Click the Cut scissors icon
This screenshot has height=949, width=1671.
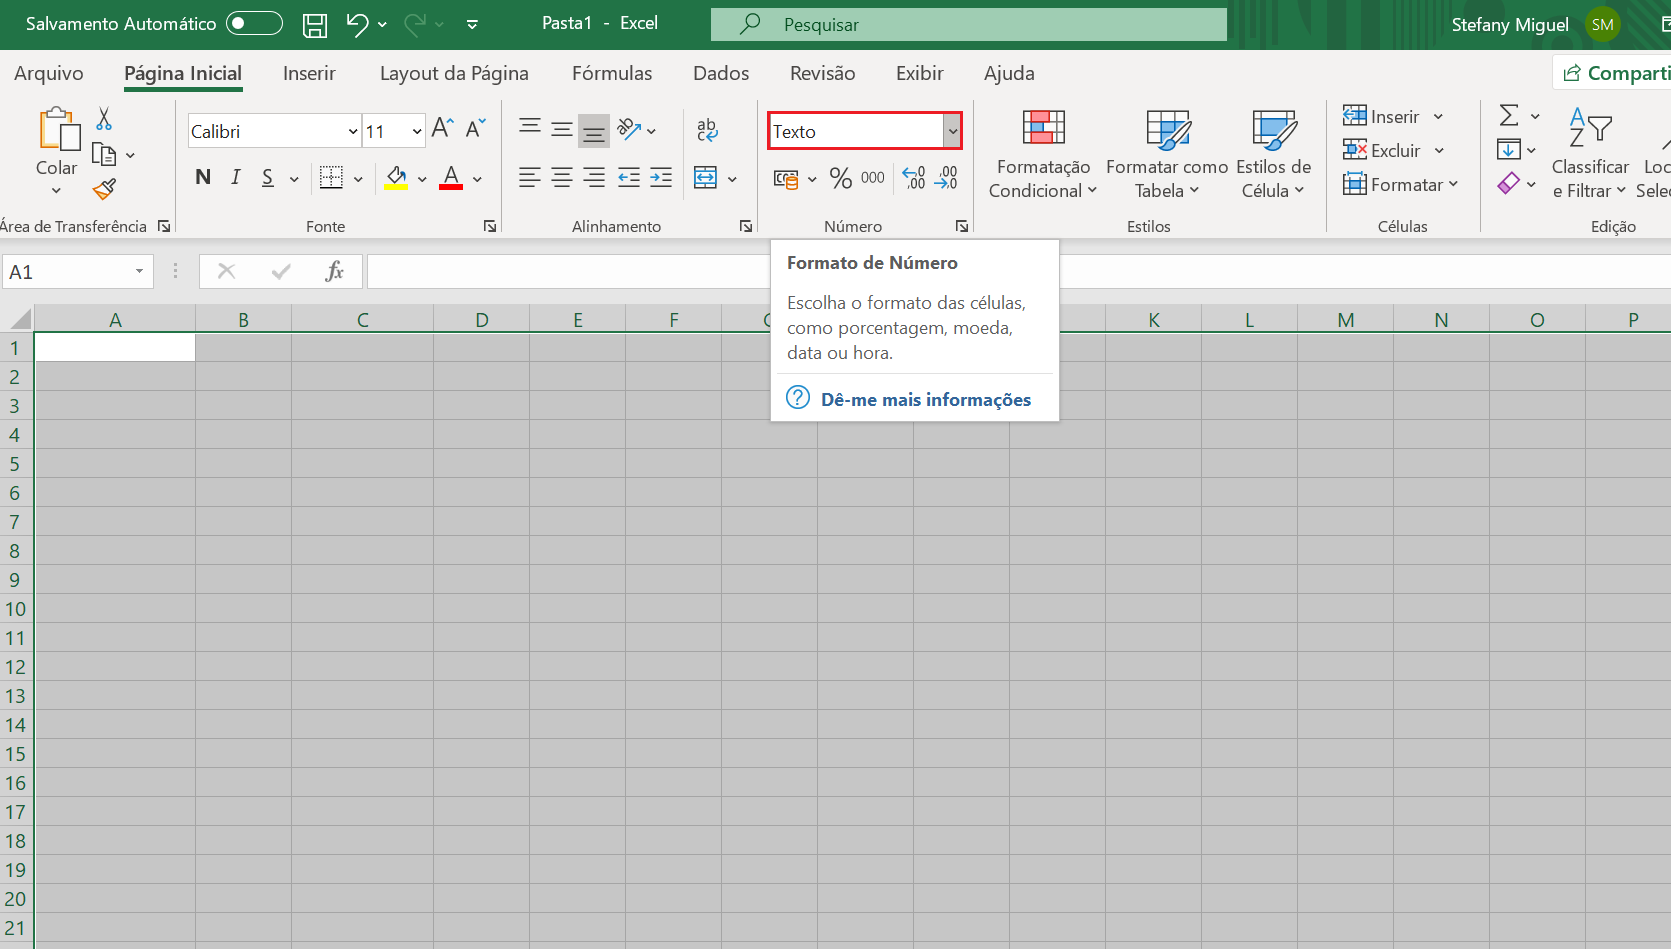pos(104,119)
